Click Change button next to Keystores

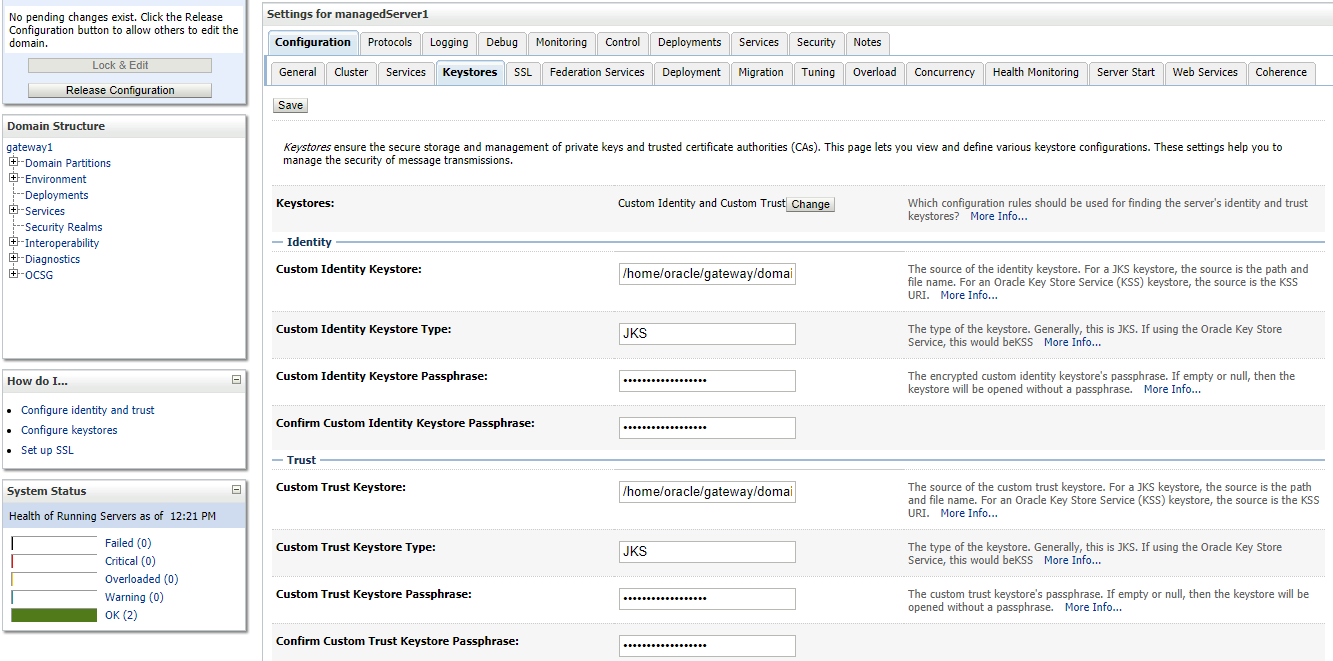tap(810, 204)
